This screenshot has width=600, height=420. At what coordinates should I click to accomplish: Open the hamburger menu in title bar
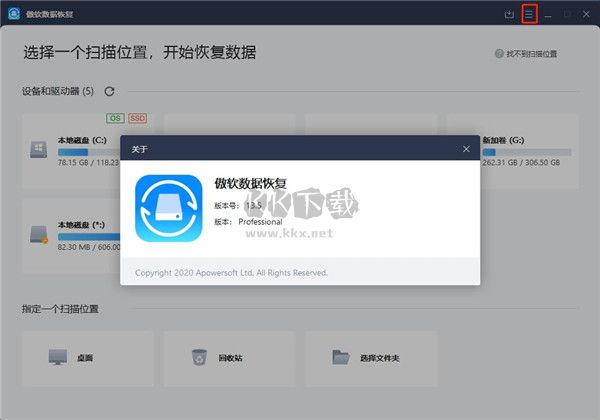coord(530,14)
